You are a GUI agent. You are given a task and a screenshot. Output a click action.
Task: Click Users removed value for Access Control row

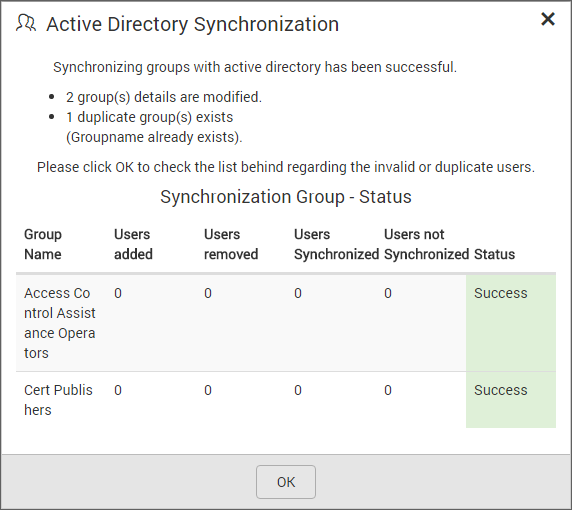click(x=208, y=293)
